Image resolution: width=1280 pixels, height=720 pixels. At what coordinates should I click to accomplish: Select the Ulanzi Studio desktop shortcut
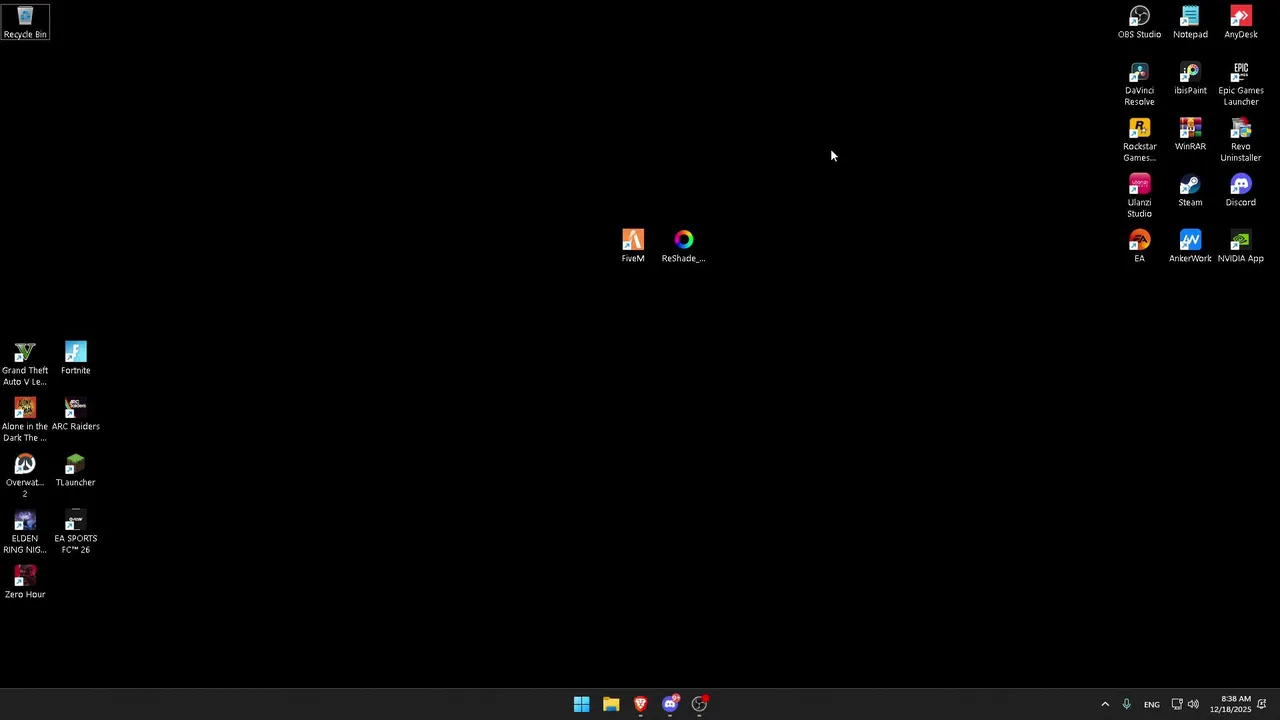coord(1139,196)
